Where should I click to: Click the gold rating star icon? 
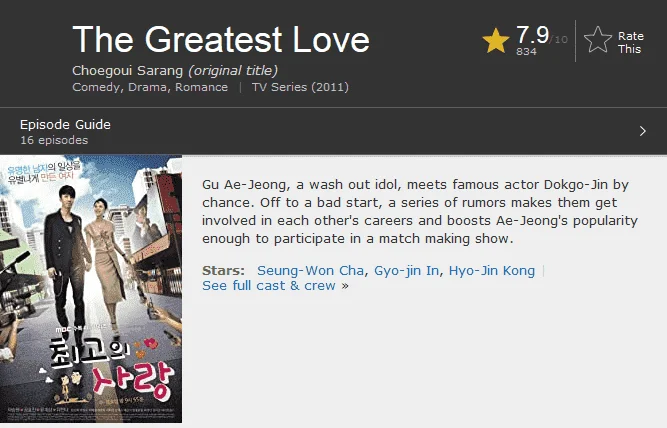click(x=496, y=41)
